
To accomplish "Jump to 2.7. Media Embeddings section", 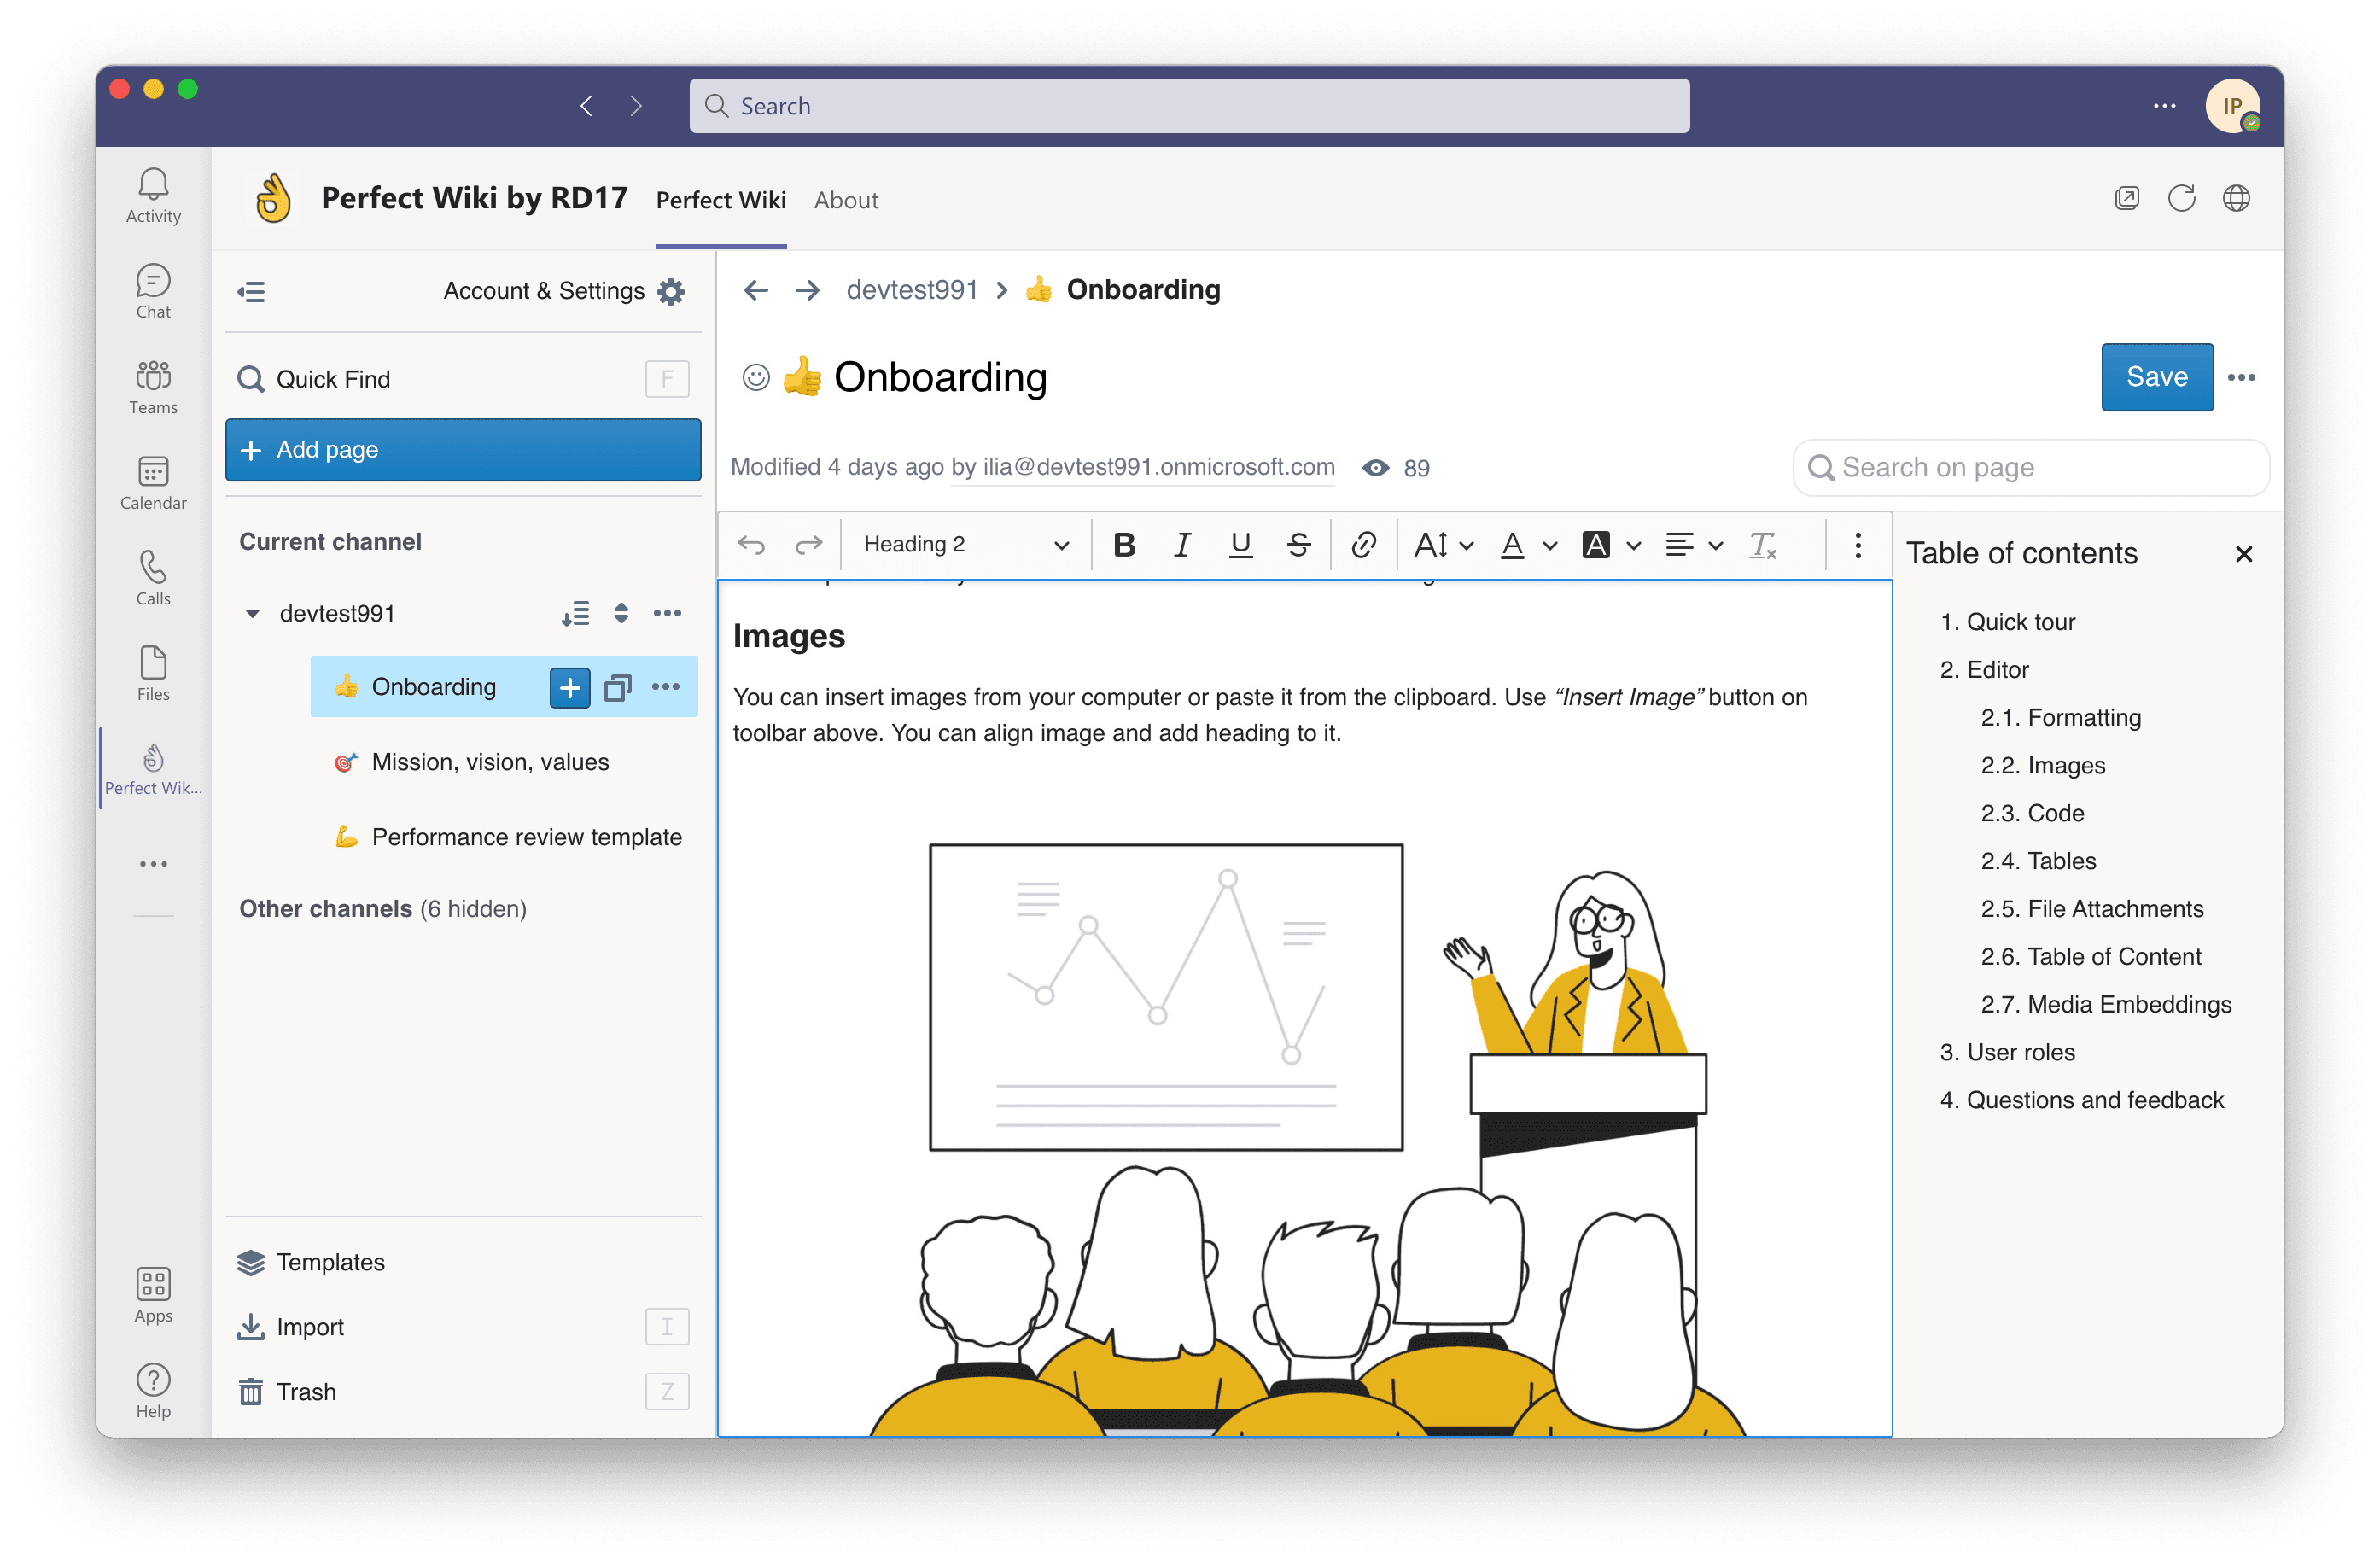I will [2105, 1004].
